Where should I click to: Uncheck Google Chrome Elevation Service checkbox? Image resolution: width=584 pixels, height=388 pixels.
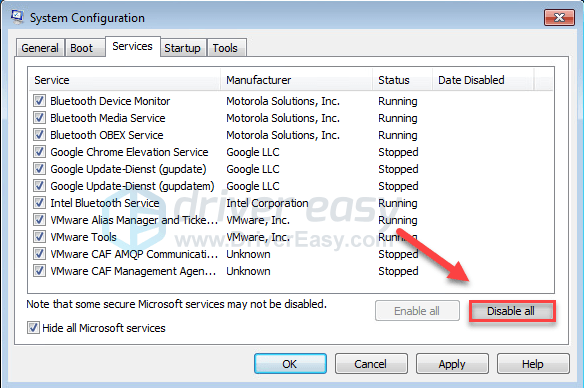pyautogui.click(x=39, y=152)
